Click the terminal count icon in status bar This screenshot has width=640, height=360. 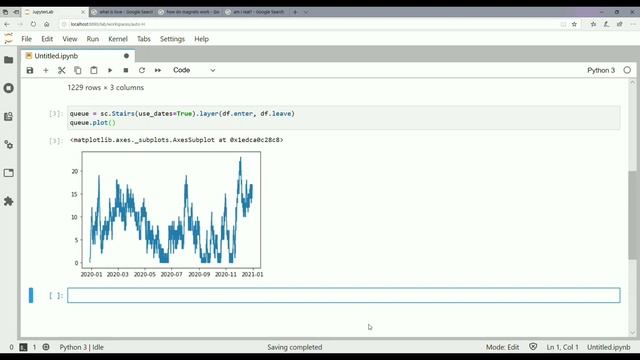[x=23, y=347]
